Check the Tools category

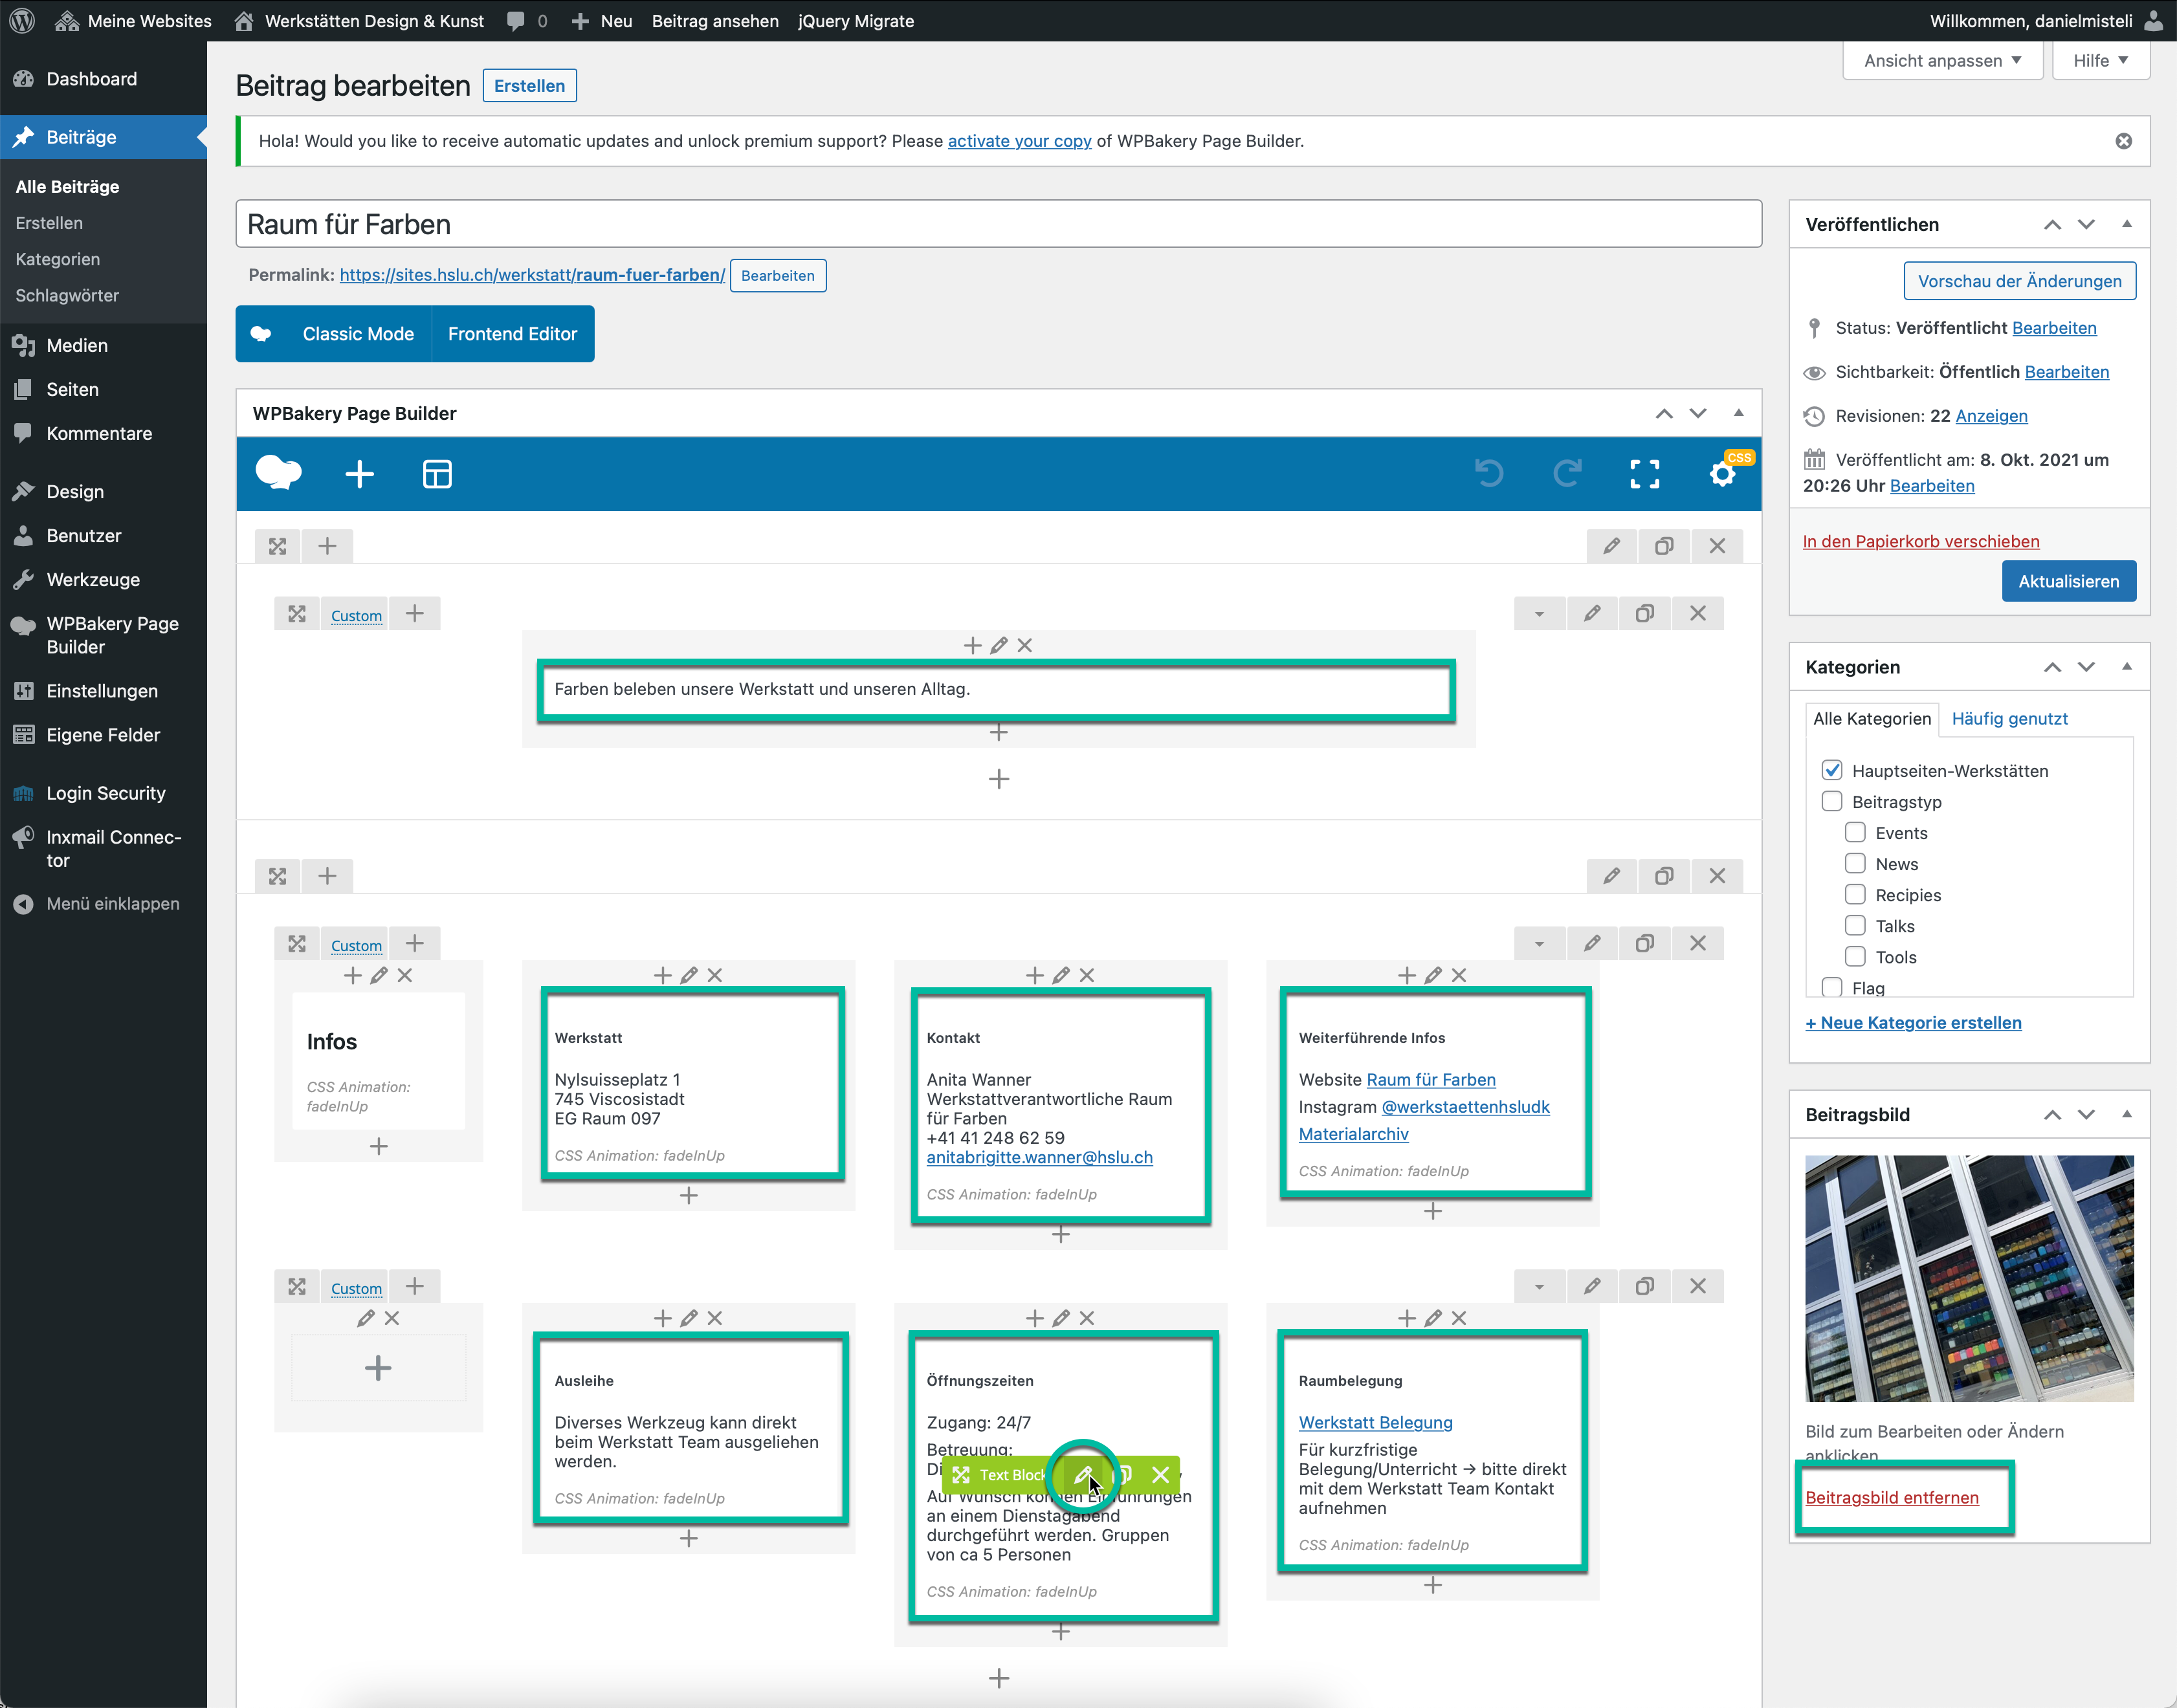1855,956
